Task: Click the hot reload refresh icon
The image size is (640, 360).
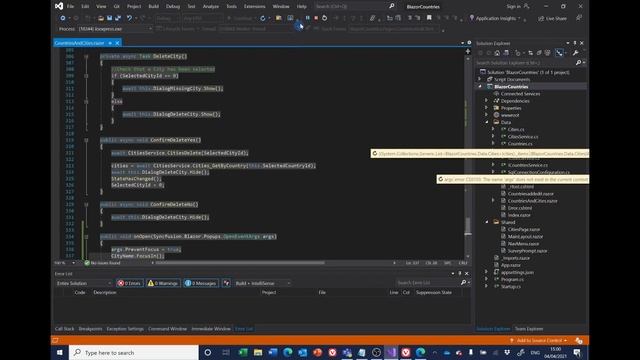Action: pyautogui.click(x=262, y=18)
